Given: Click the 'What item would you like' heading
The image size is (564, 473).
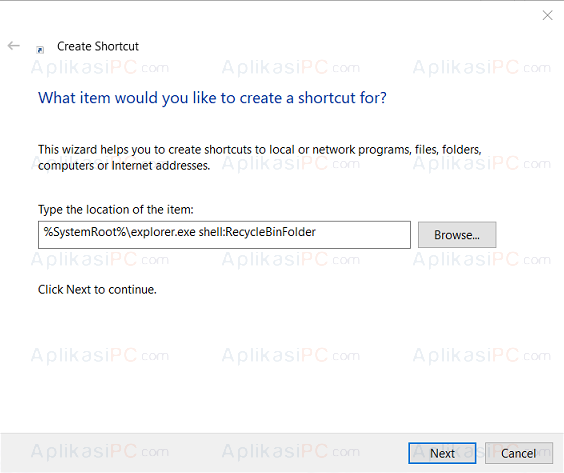Looking at the screenshot, I should click(x=212, y=98).
